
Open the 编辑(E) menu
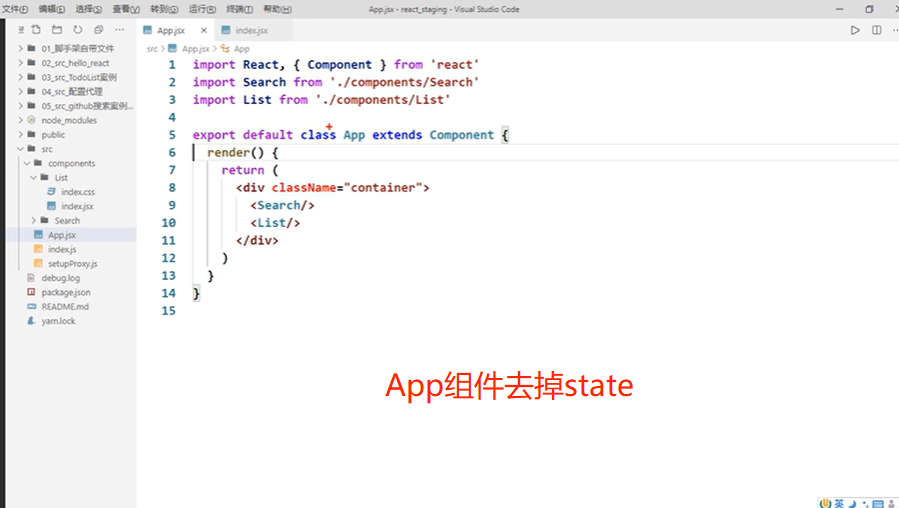coord(52,9)
